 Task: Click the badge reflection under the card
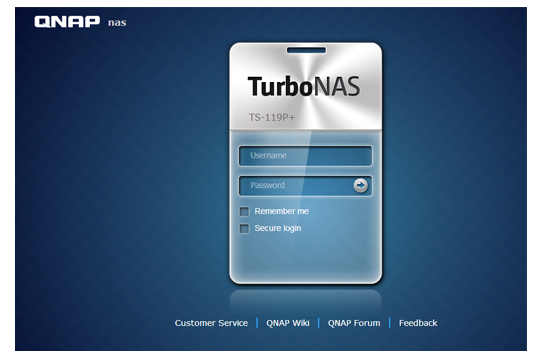click(306, 299)
